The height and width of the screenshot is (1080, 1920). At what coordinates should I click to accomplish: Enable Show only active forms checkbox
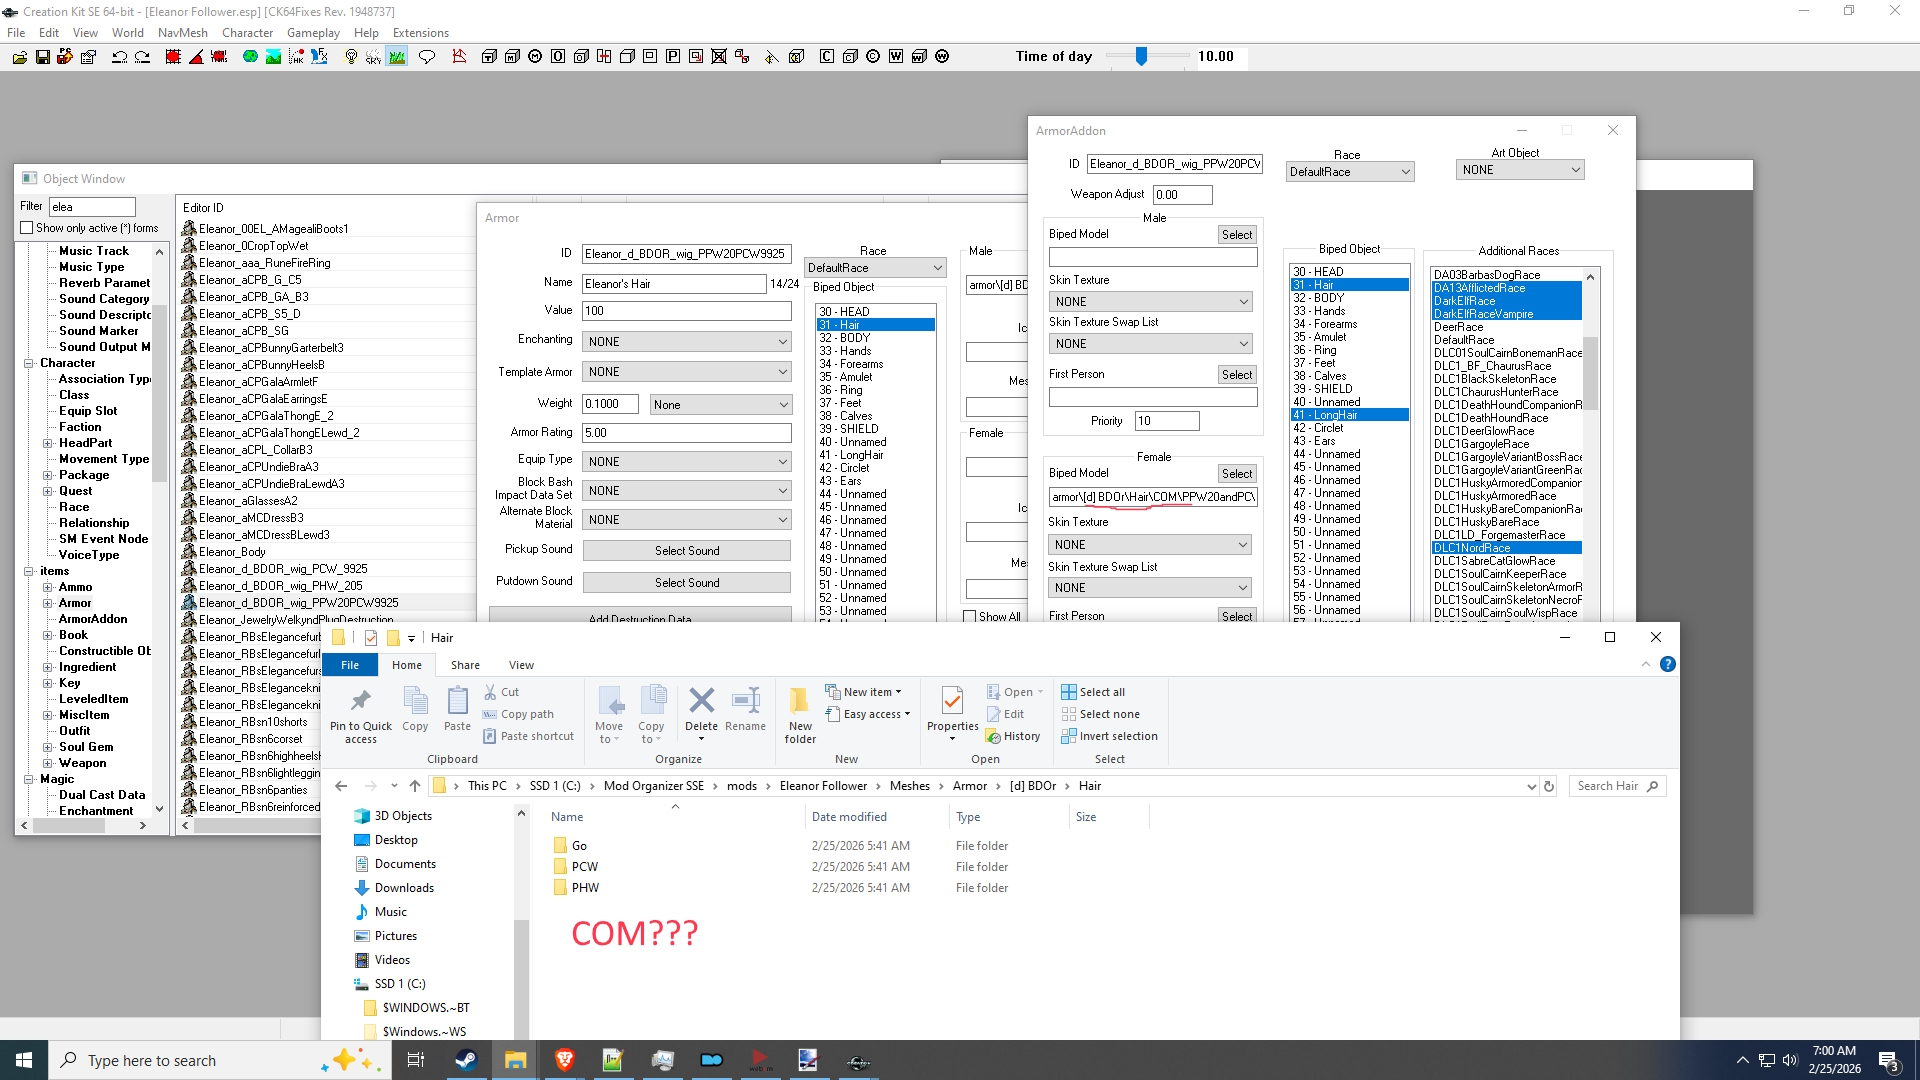click(x=27, y=228)
